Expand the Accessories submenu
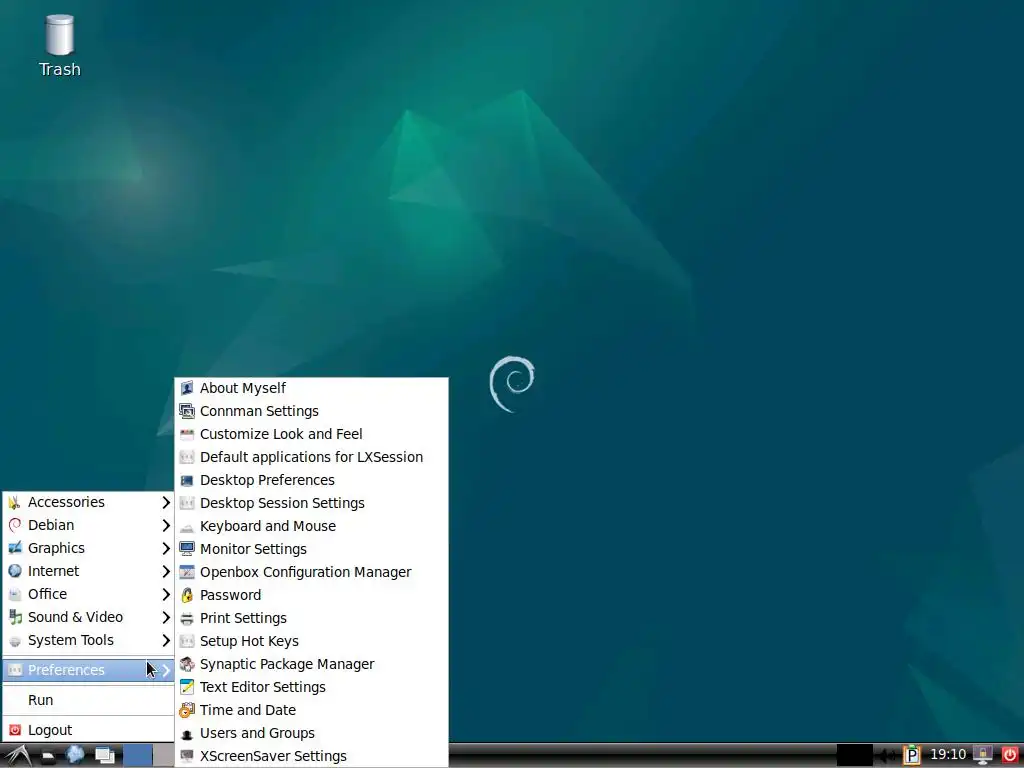The image size is (1024, 768). click(x=88, y=502)
